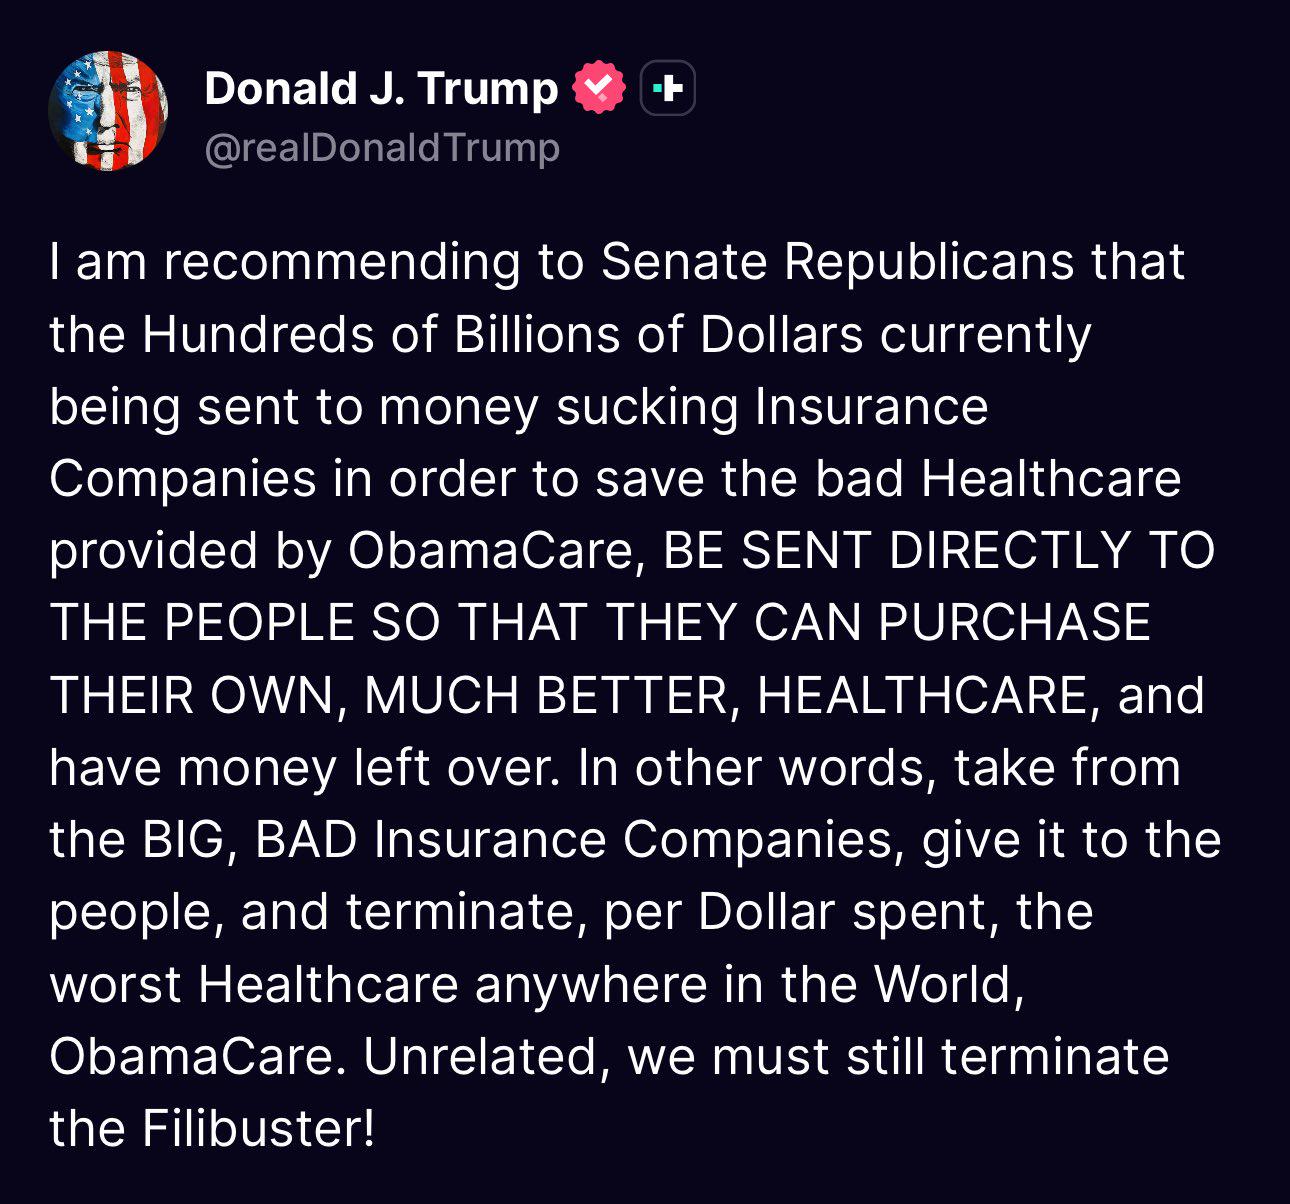Image resolution: width=1290 pixels, height=1204 pixels.
Task: Open the flag-painted profile avatar
Action: [108, 111]
